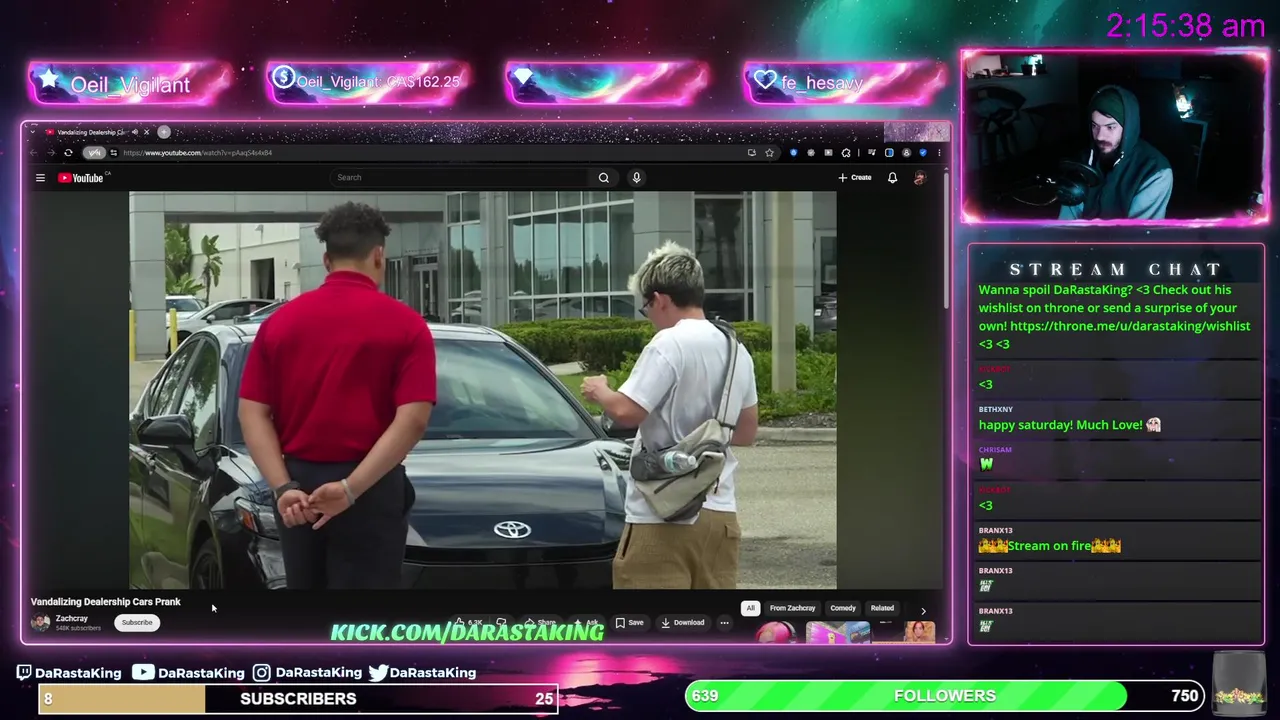Open the tab search dropdown arrow
The height and width of the screenshot is (720, 1280).
(33, 131)
